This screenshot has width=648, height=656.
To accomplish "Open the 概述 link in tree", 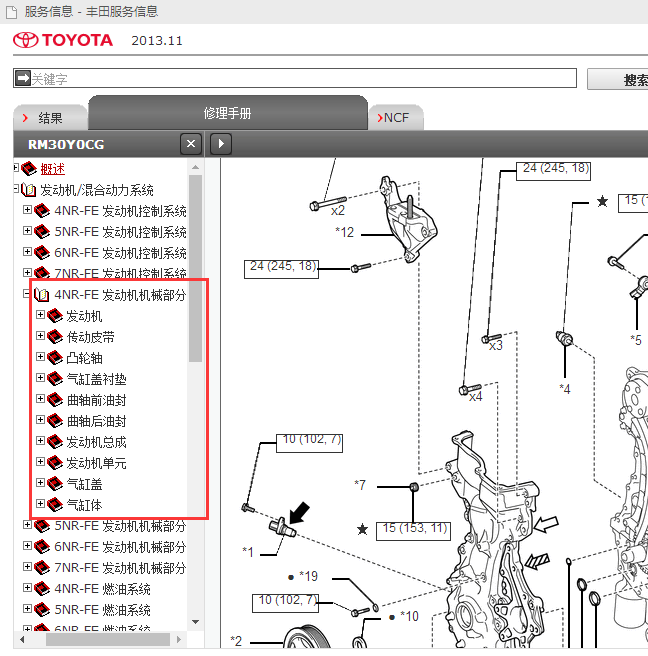I will 52,169.
